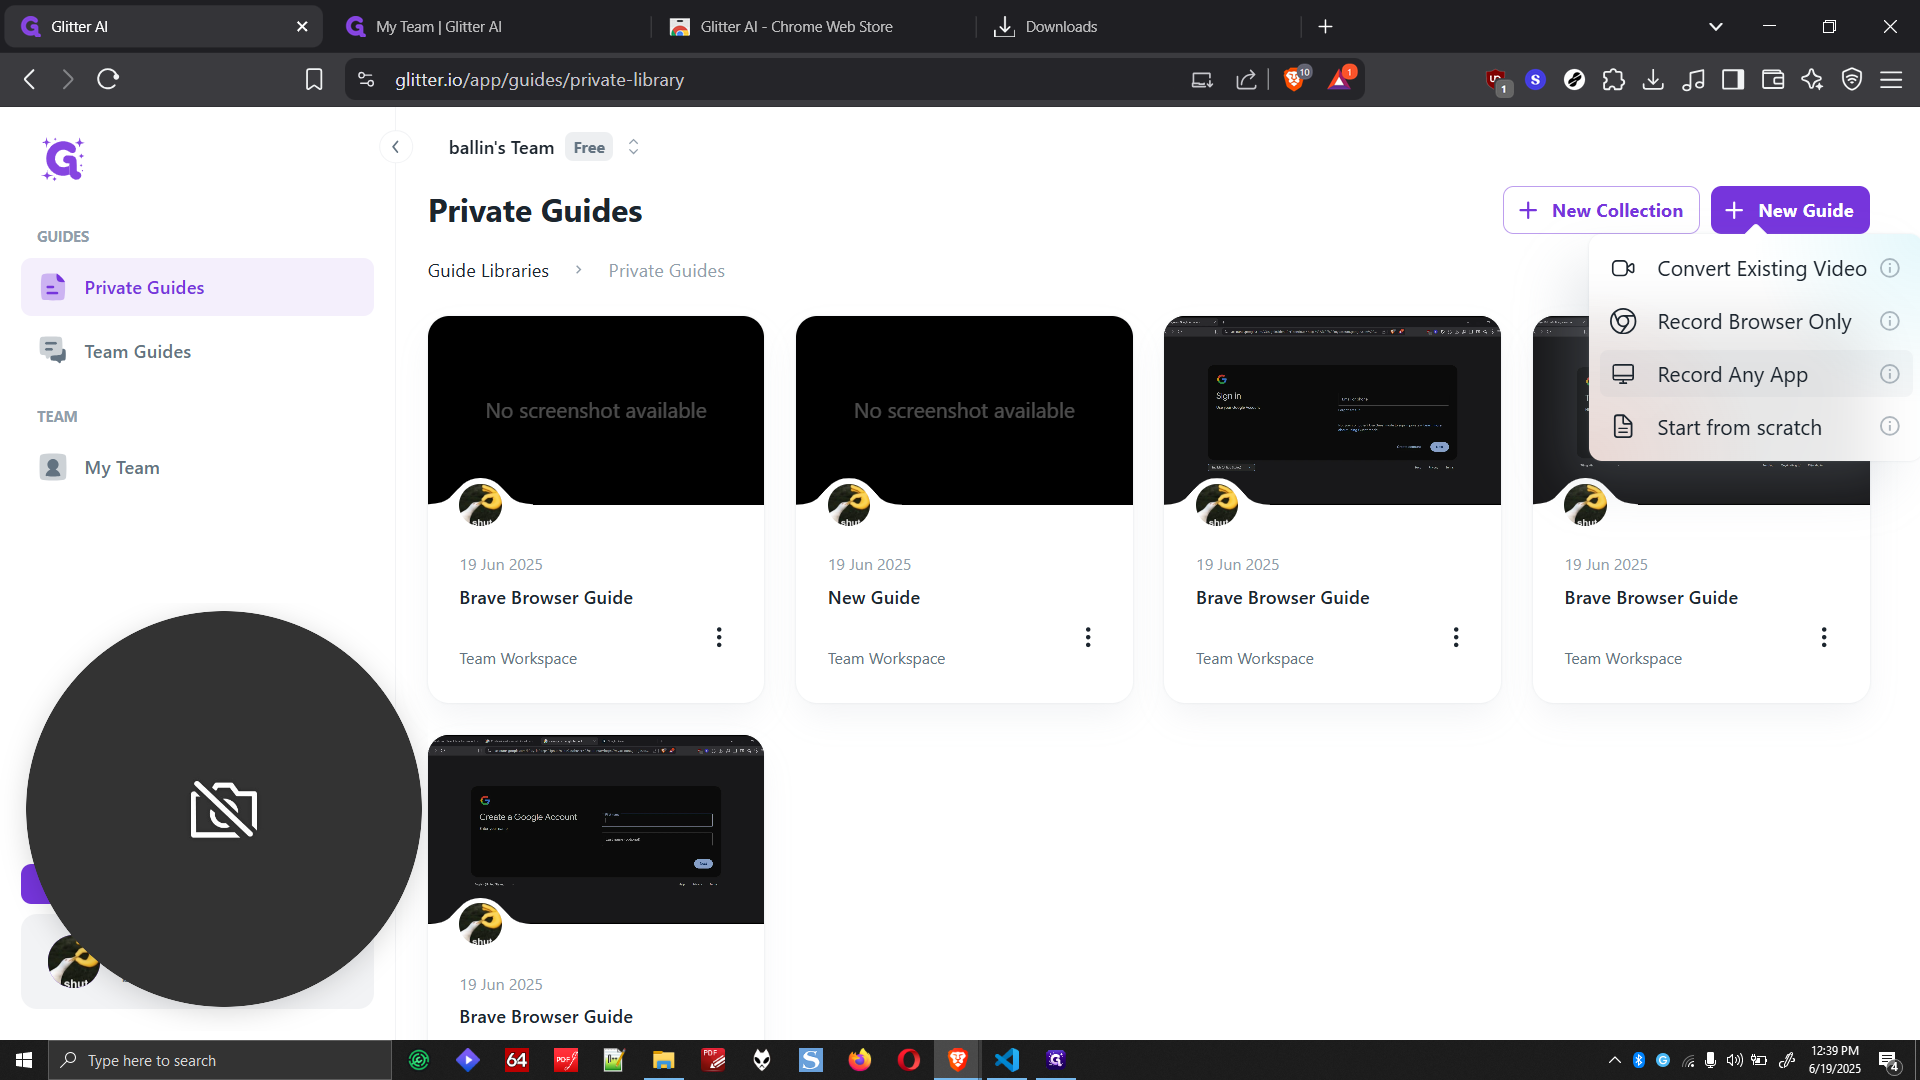The image size is (1920, 1080).
Task: Open the Windows Start menu
Action: 24,1060
